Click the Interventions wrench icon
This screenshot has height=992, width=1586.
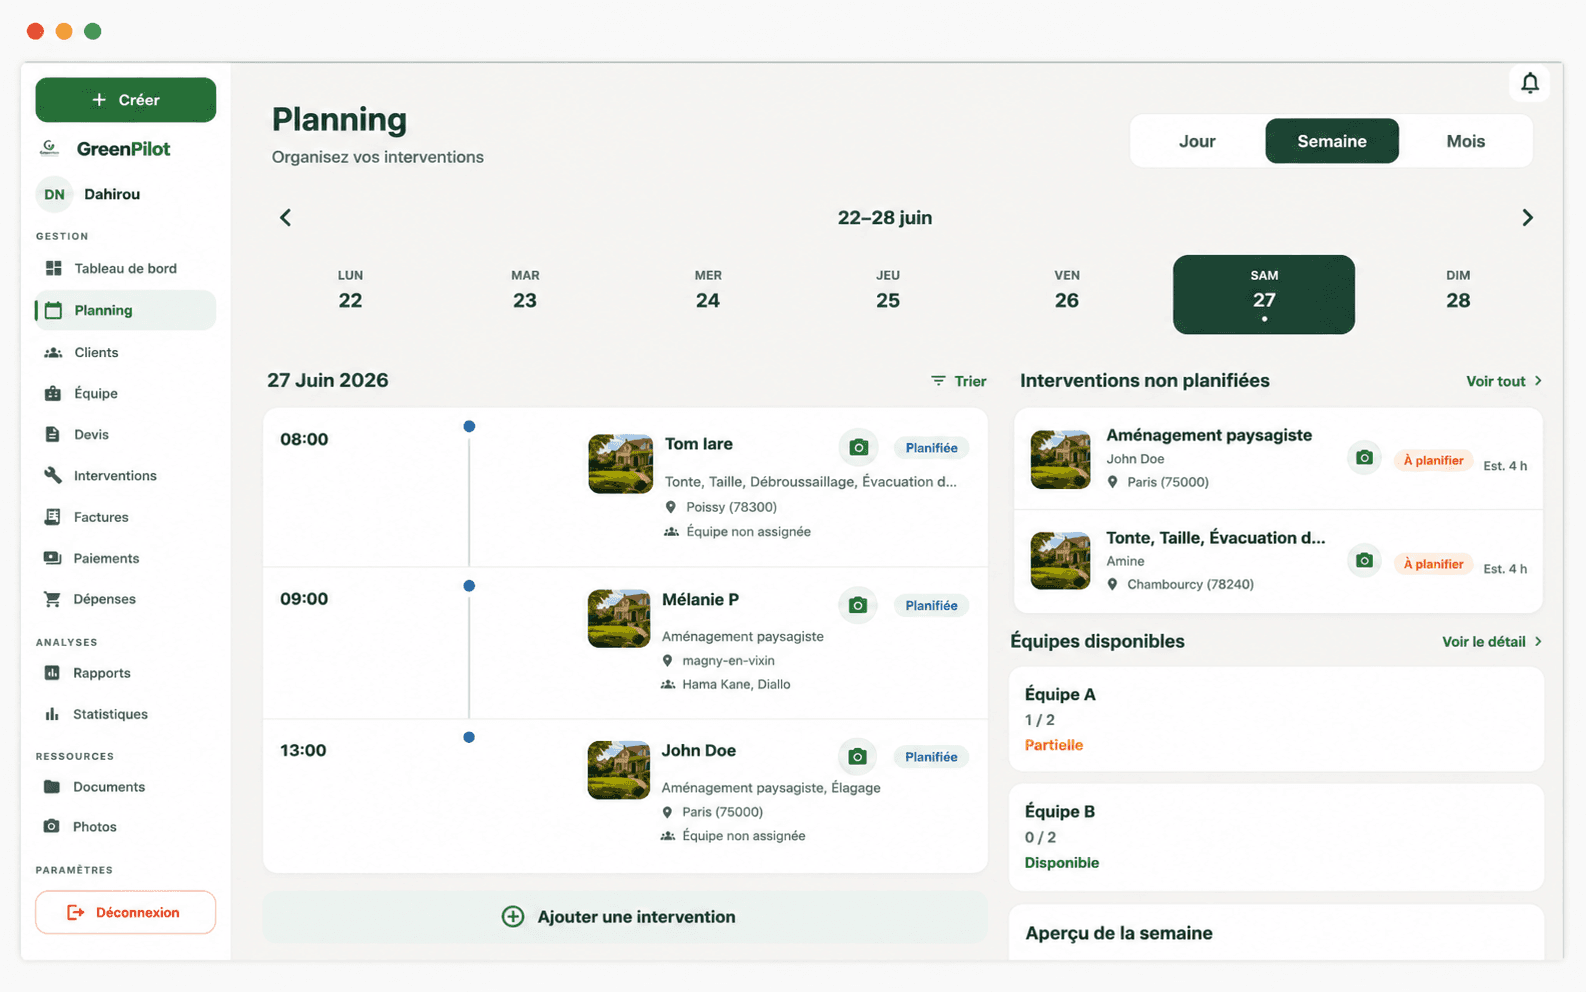coord(53,475)
